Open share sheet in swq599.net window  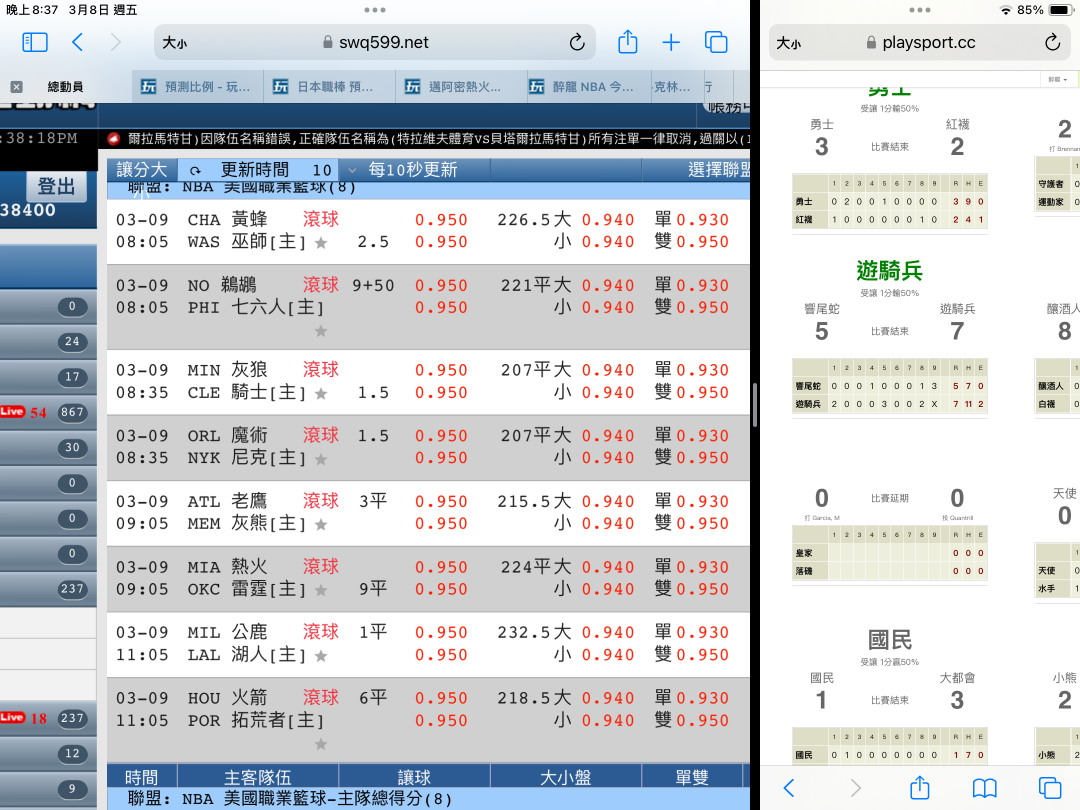tap(627, 42)
